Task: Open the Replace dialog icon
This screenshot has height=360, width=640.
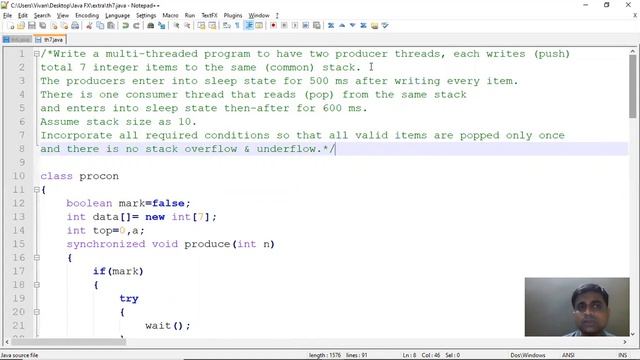Action: [x=162, y=26]
